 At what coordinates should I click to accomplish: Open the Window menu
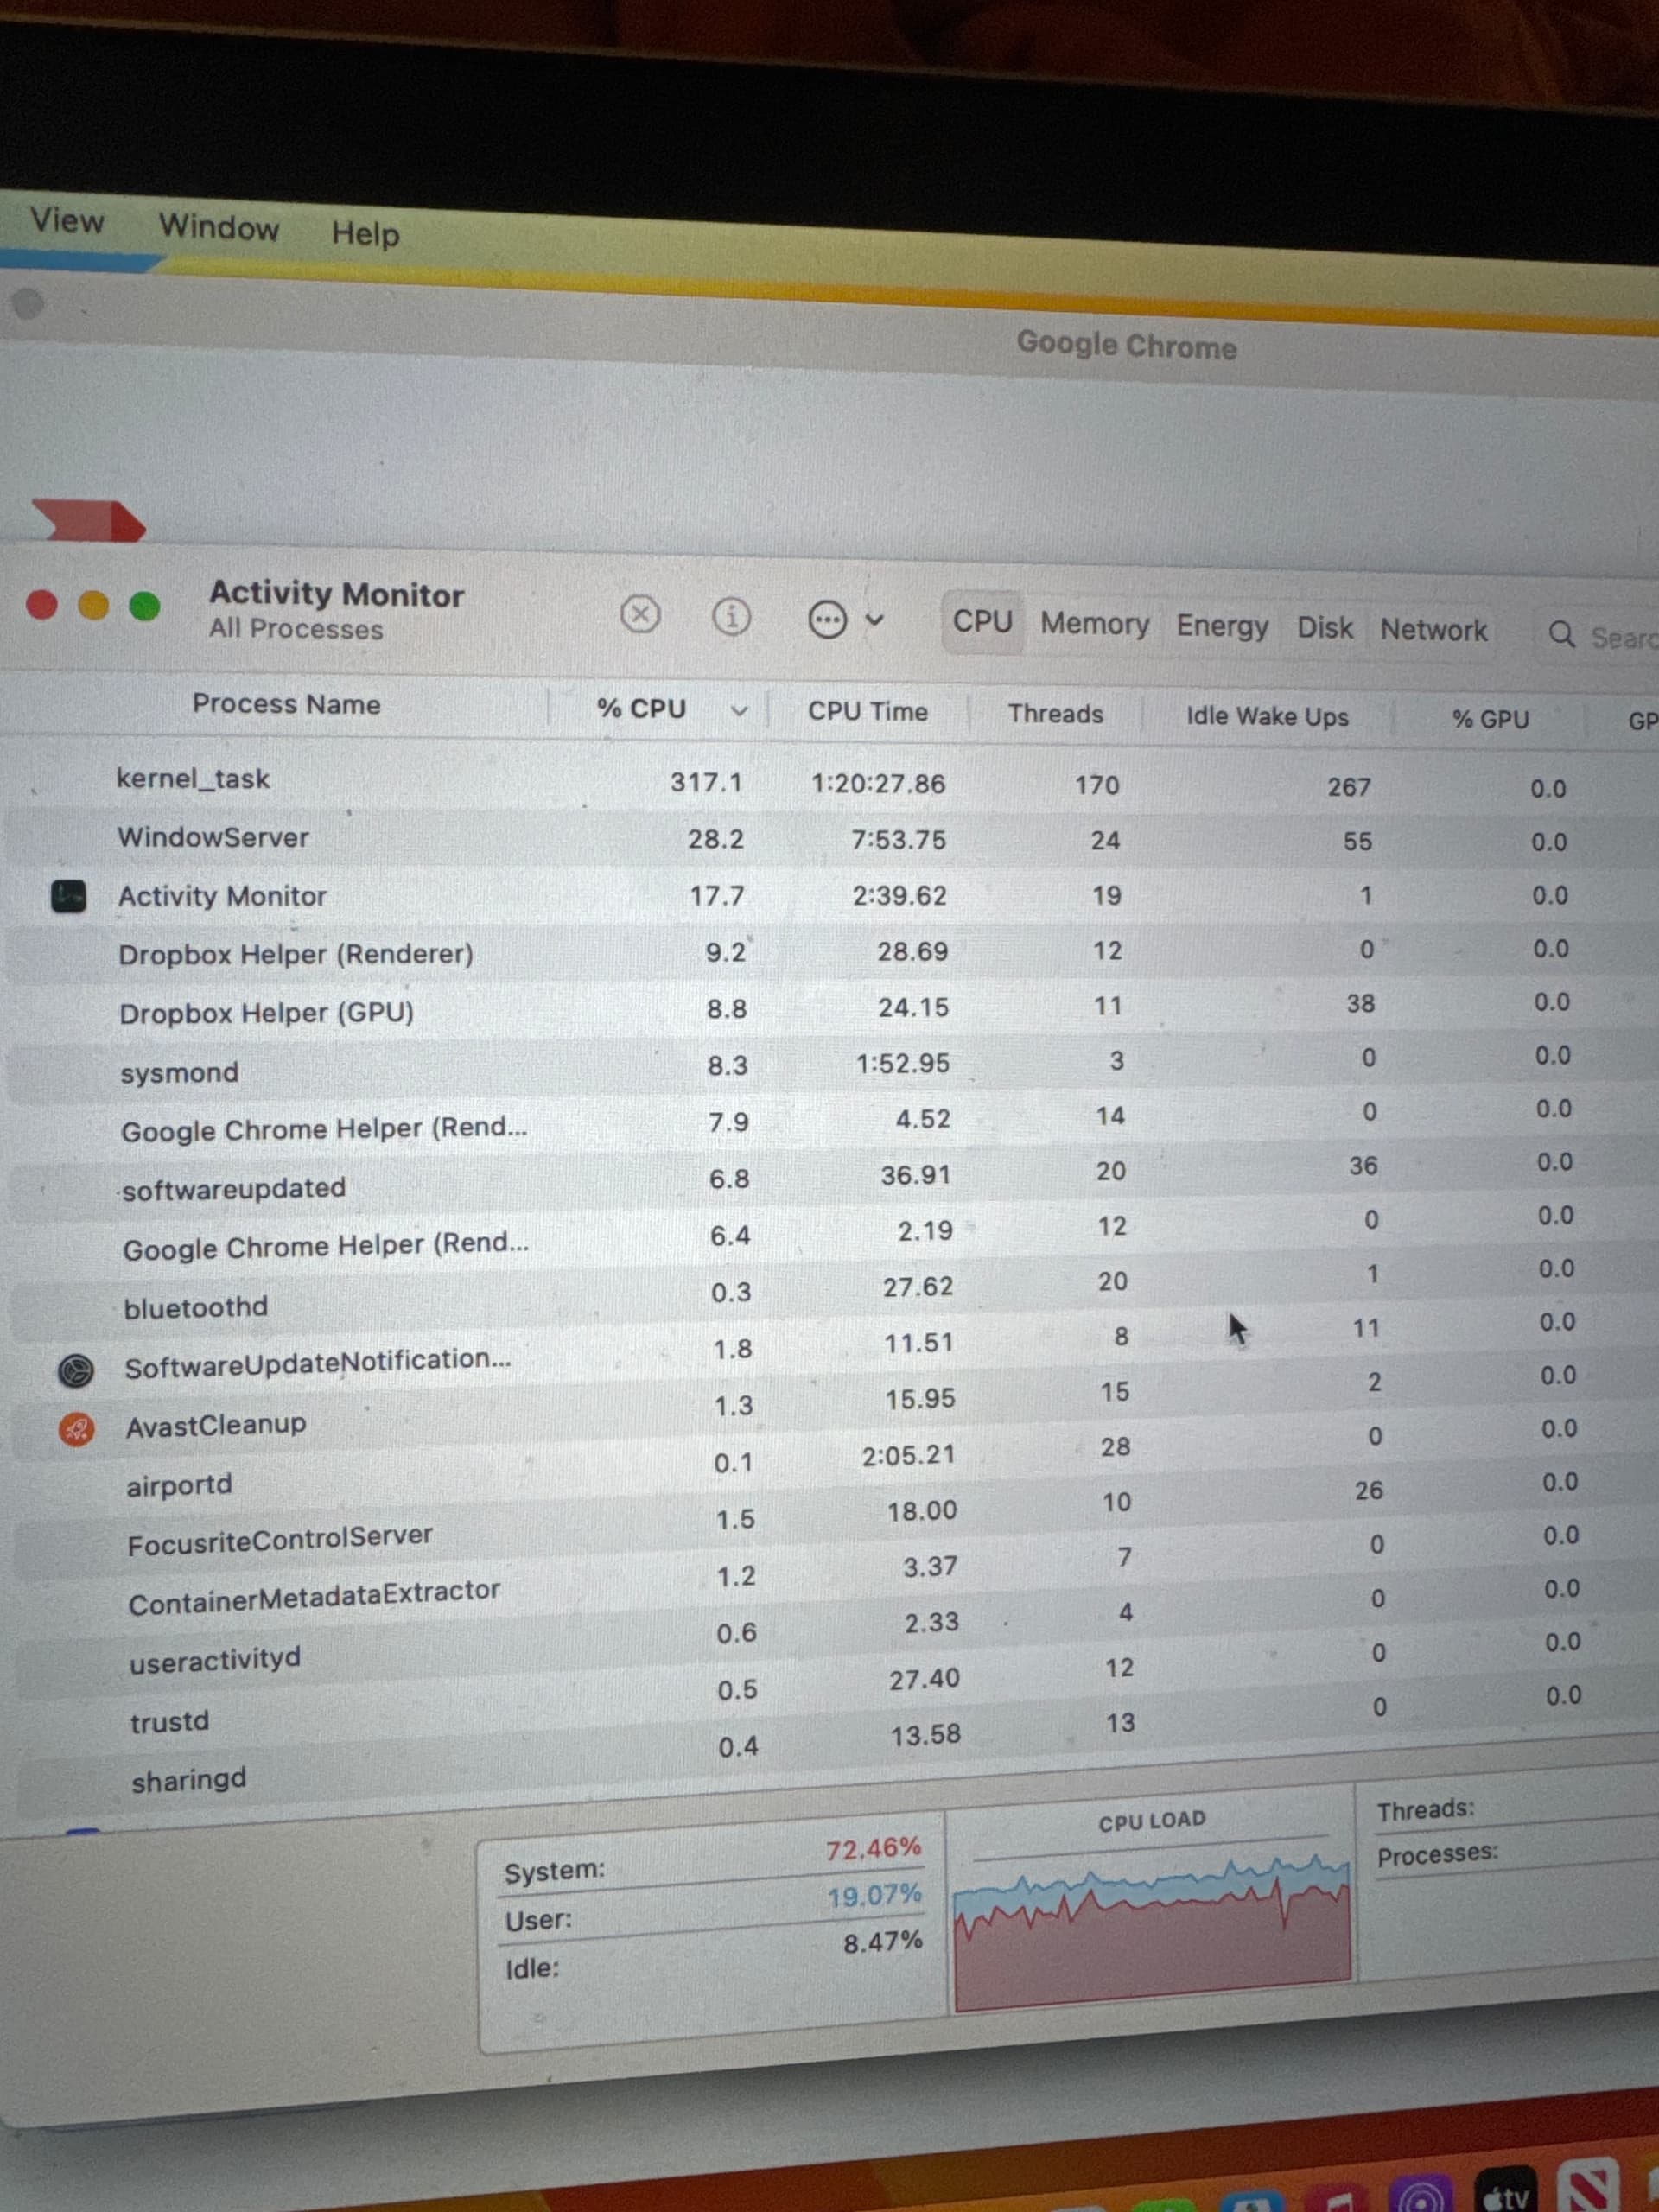(x=219, y=227)
